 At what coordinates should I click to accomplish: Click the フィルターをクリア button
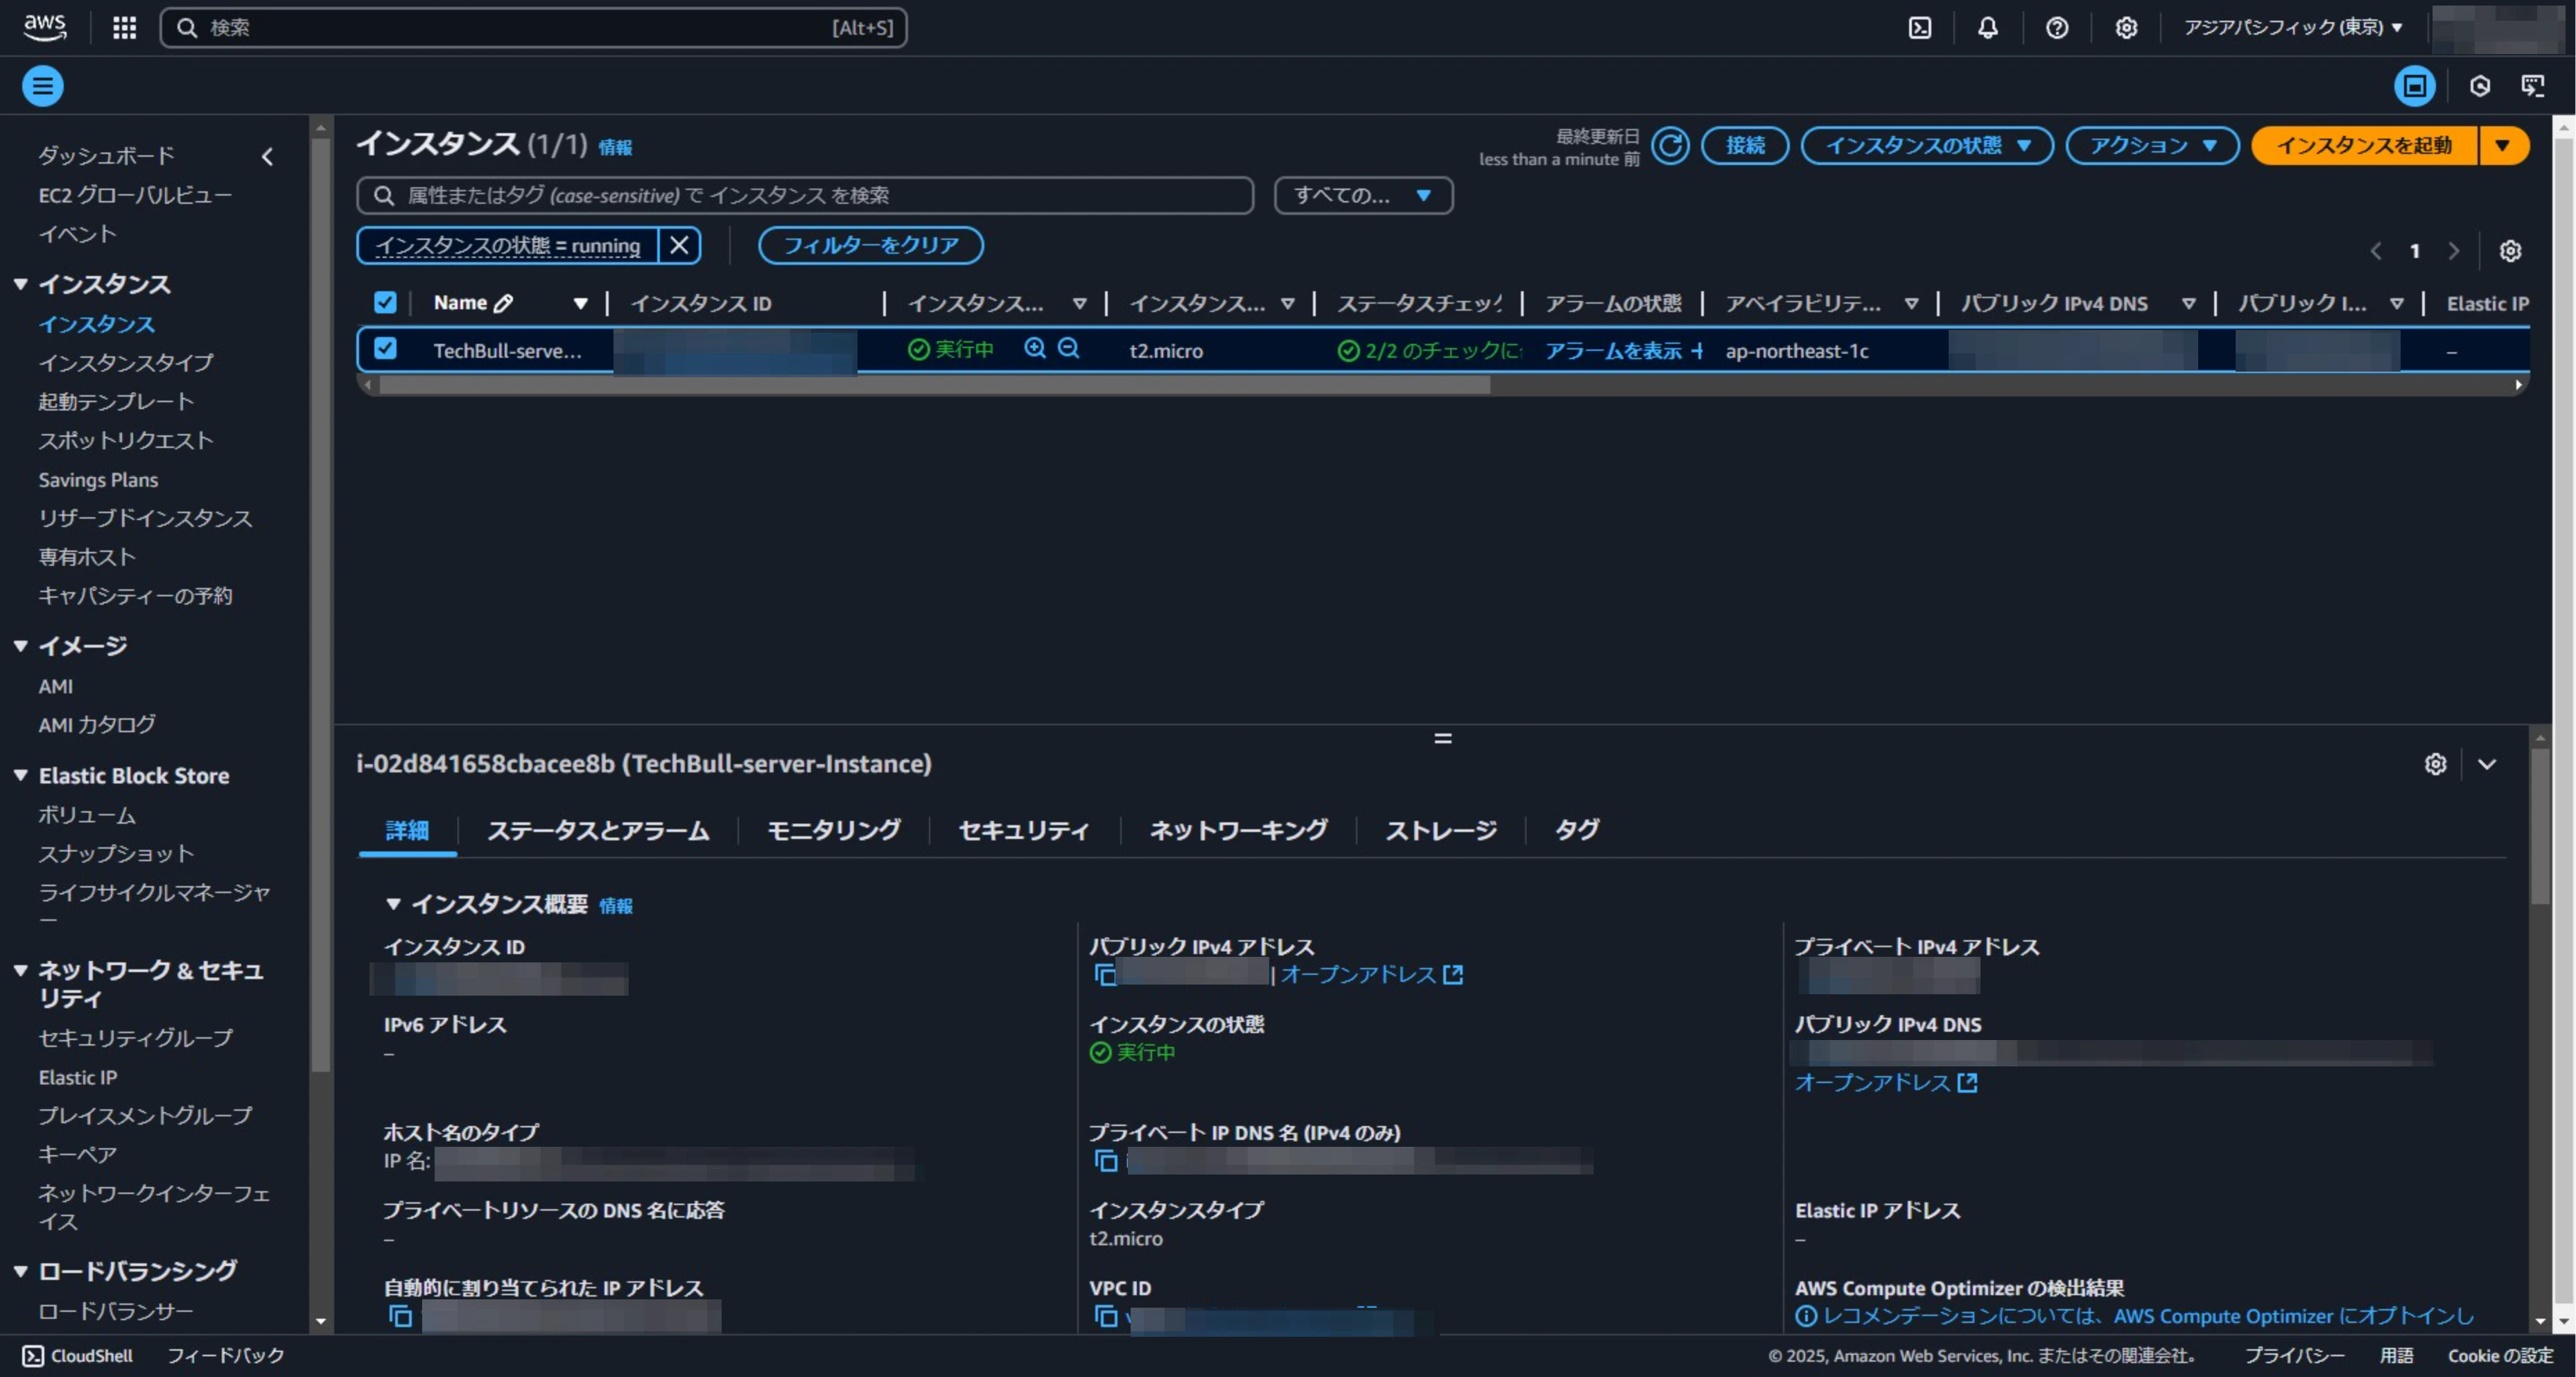[871, 245]
